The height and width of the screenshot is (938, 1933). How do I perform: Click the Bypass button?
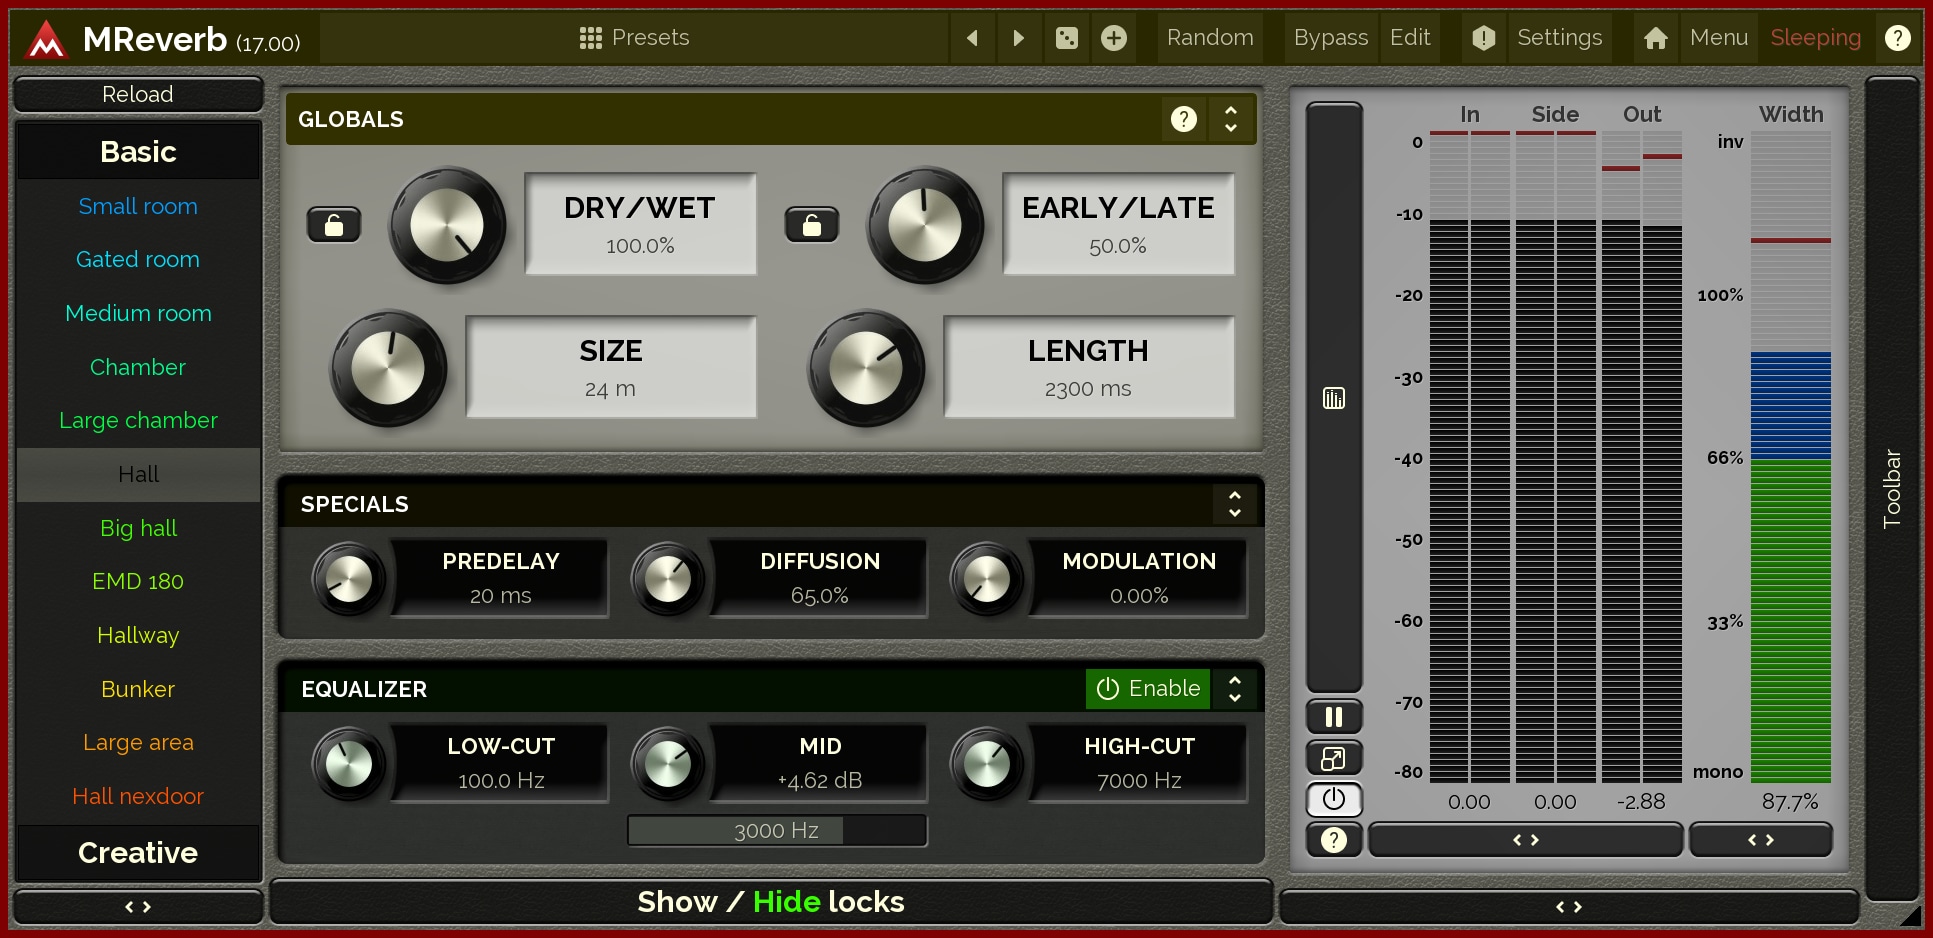click(1330, 38)
